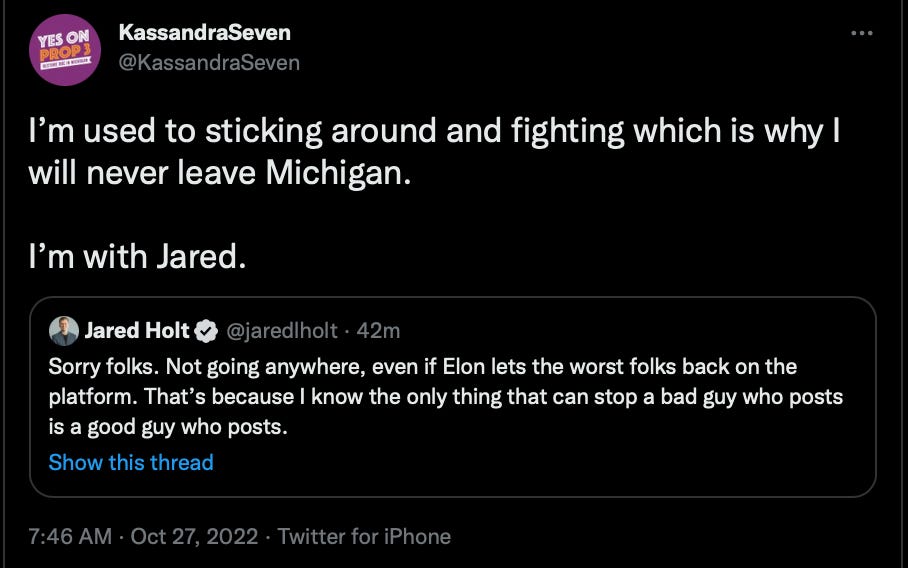Click the "will never leave Michigan" line
This screenshot has width=908, height=568.
tap(220, 176)
